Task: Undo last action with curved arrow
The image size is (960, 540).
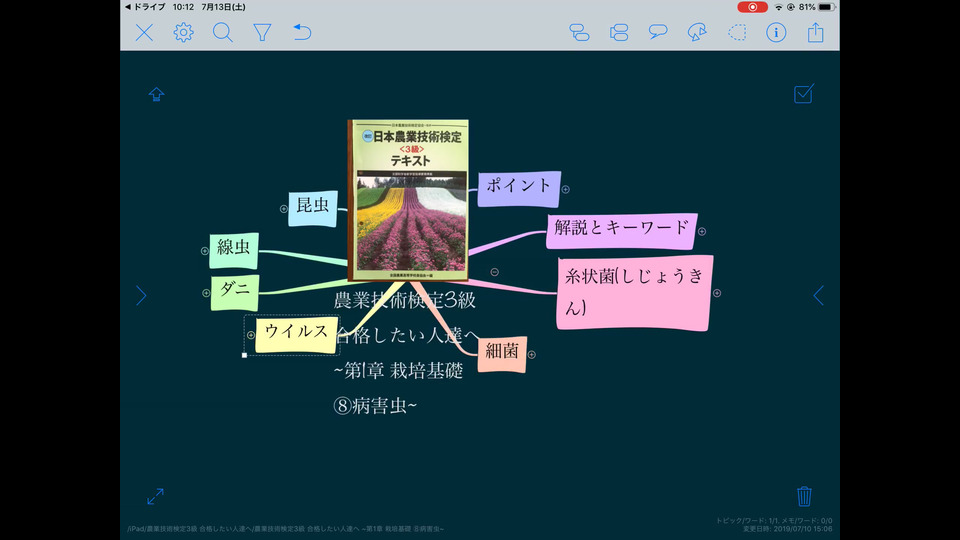Action: pyautogui.click(x=302, y=32)
